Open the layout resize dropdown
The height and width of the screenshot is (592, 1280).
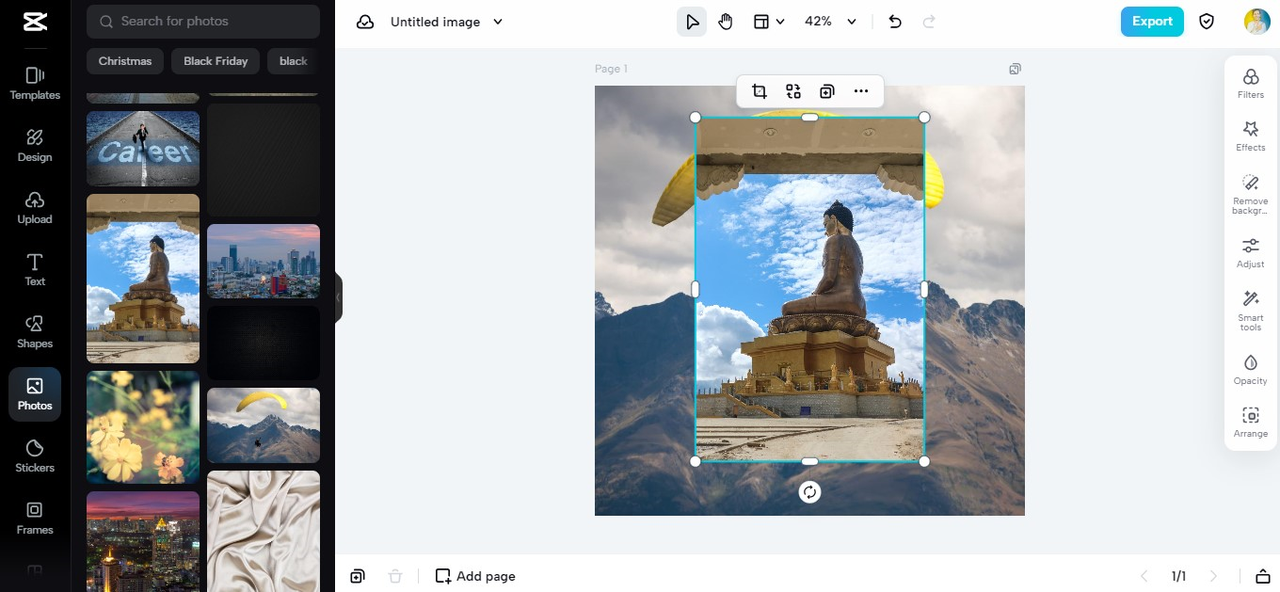768,22
